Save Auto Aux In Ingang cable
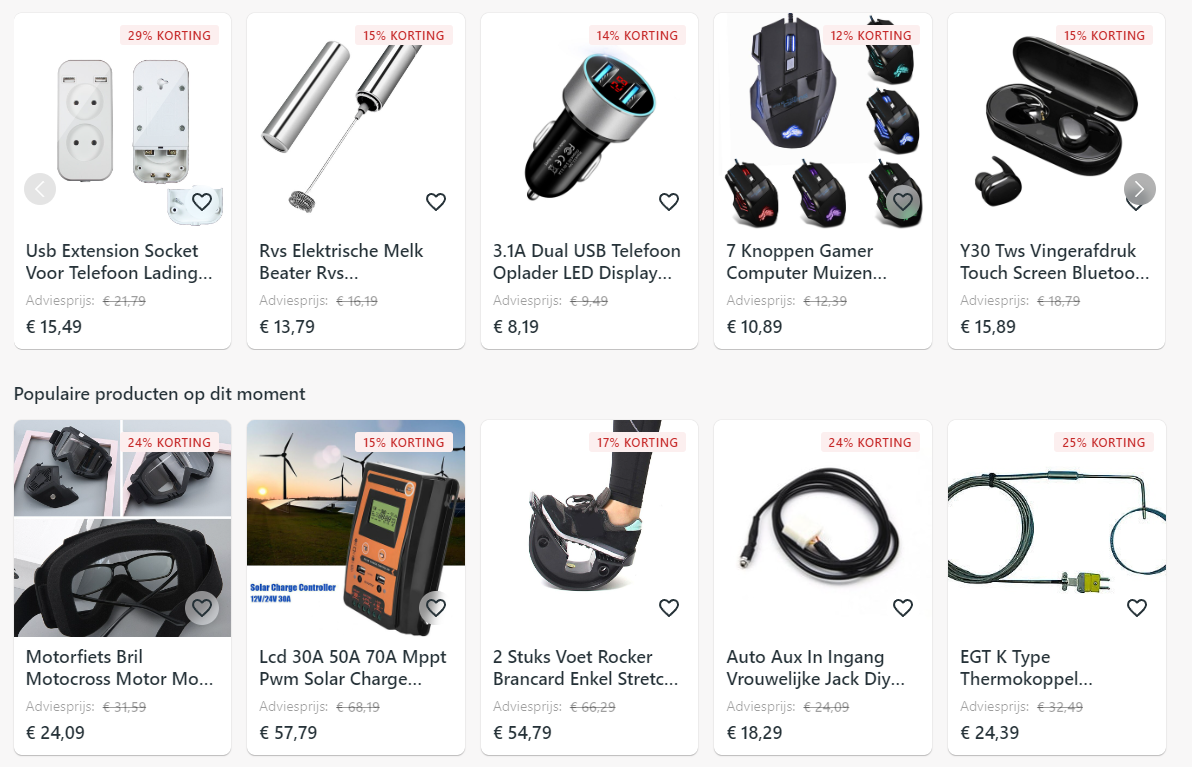The width and height of the screenshot is (1192, 767). (902, 607)
